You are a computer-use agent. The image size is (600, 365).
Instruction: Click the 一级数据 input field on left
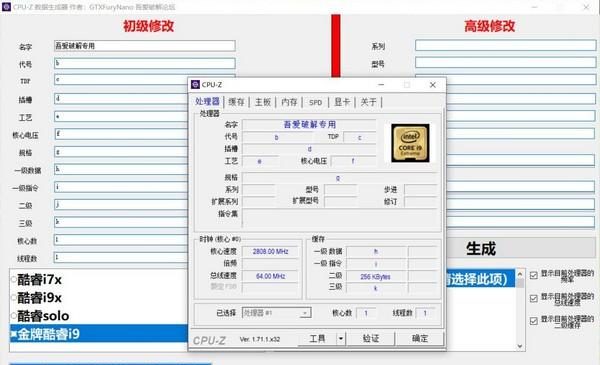[x=121, y=169]
